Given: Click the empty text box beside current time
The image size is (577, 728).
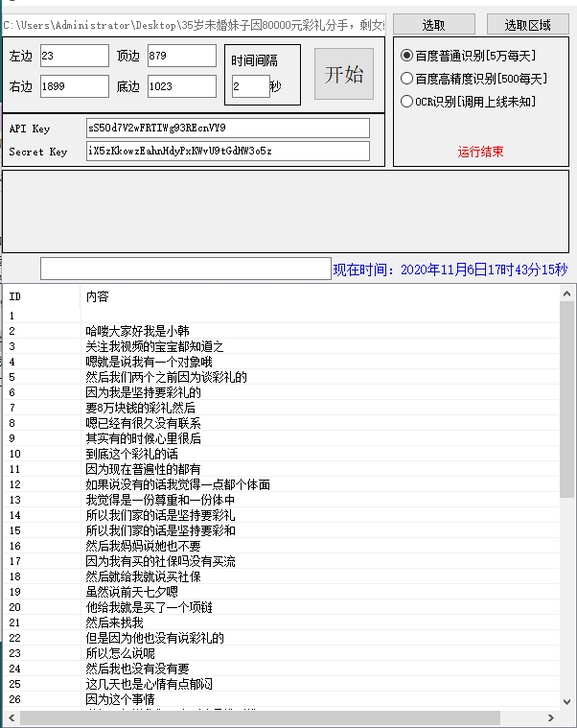Looking at the screenshot, I should point(186,269).
